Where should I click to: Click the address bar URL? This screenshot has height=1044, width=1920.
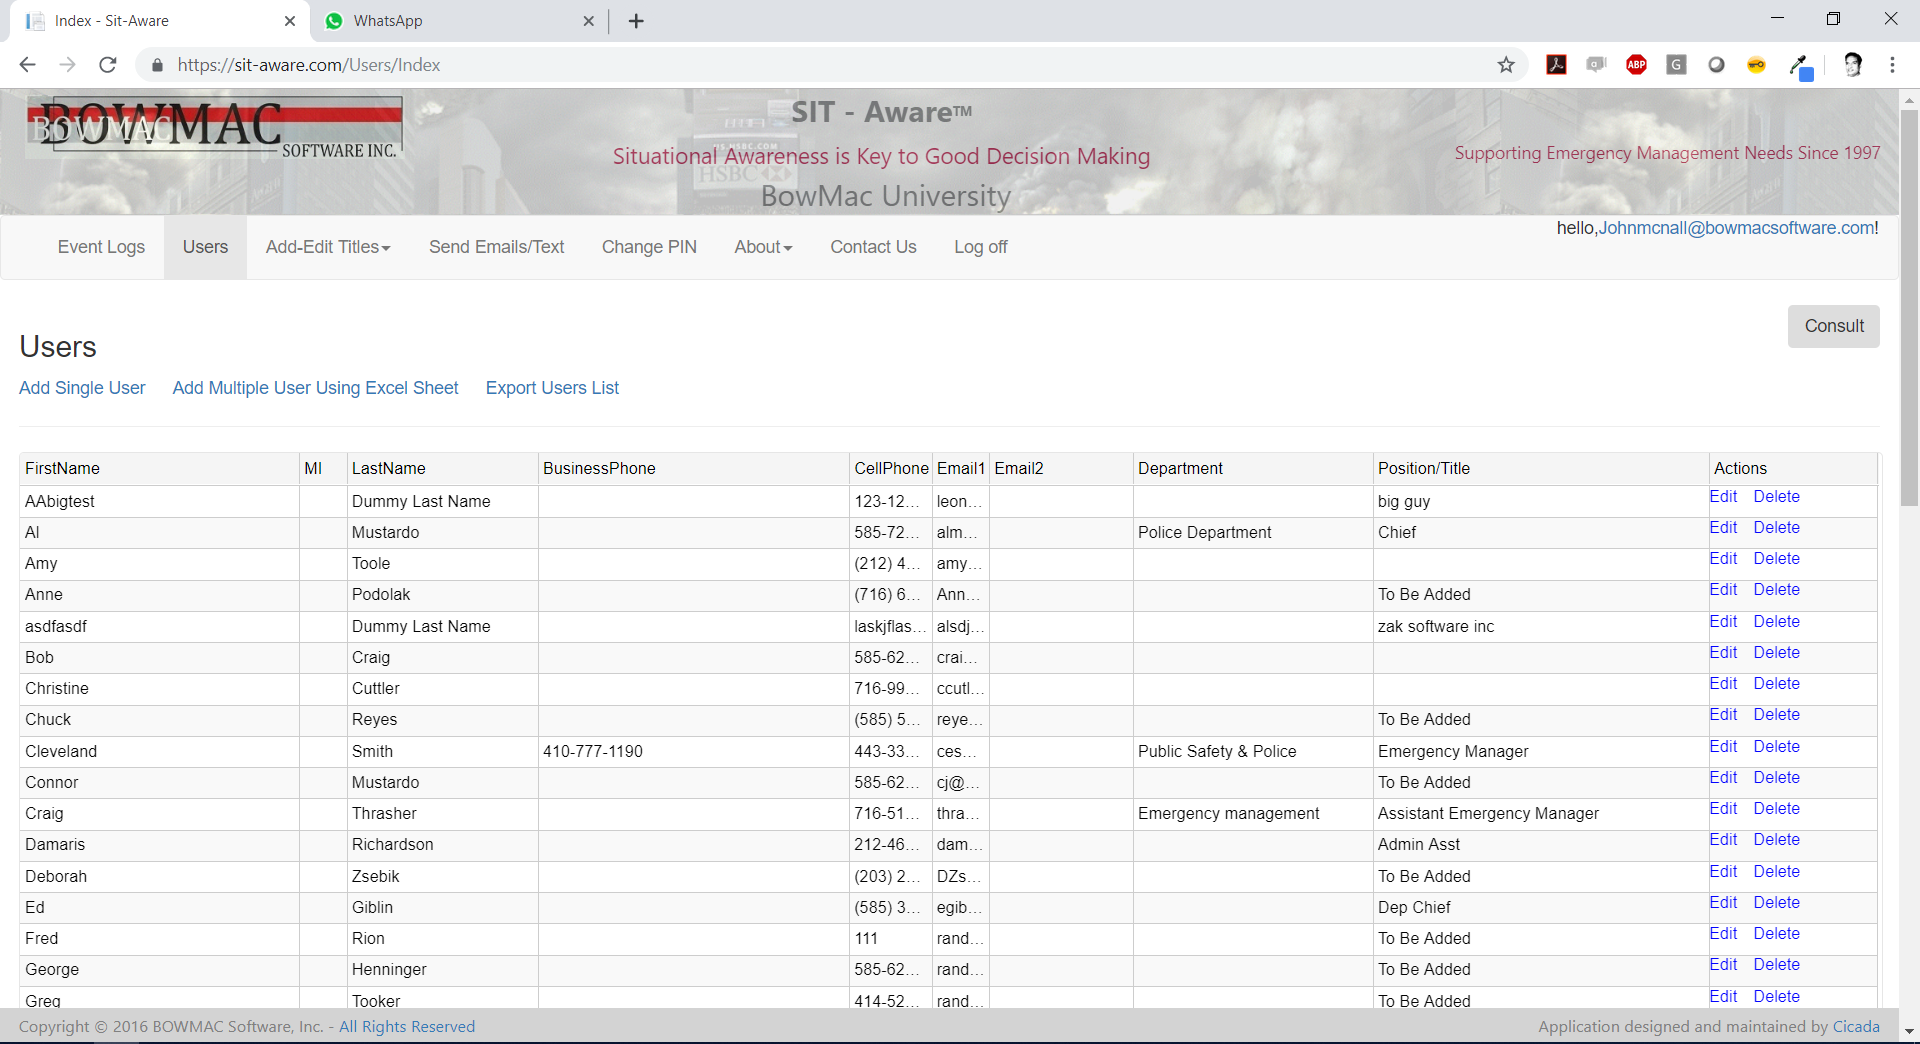(309, 65)
